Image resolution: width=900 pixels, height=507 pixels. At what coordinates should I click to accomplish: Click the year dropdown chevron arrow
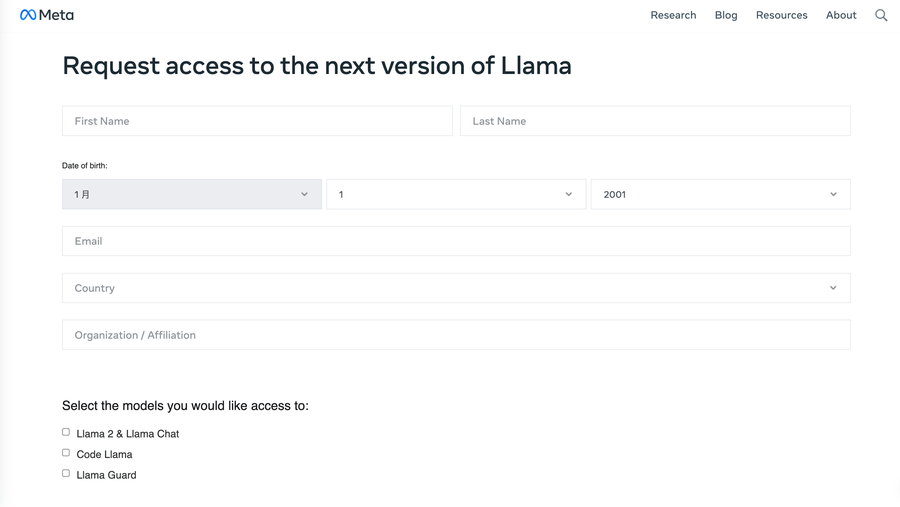833,194
